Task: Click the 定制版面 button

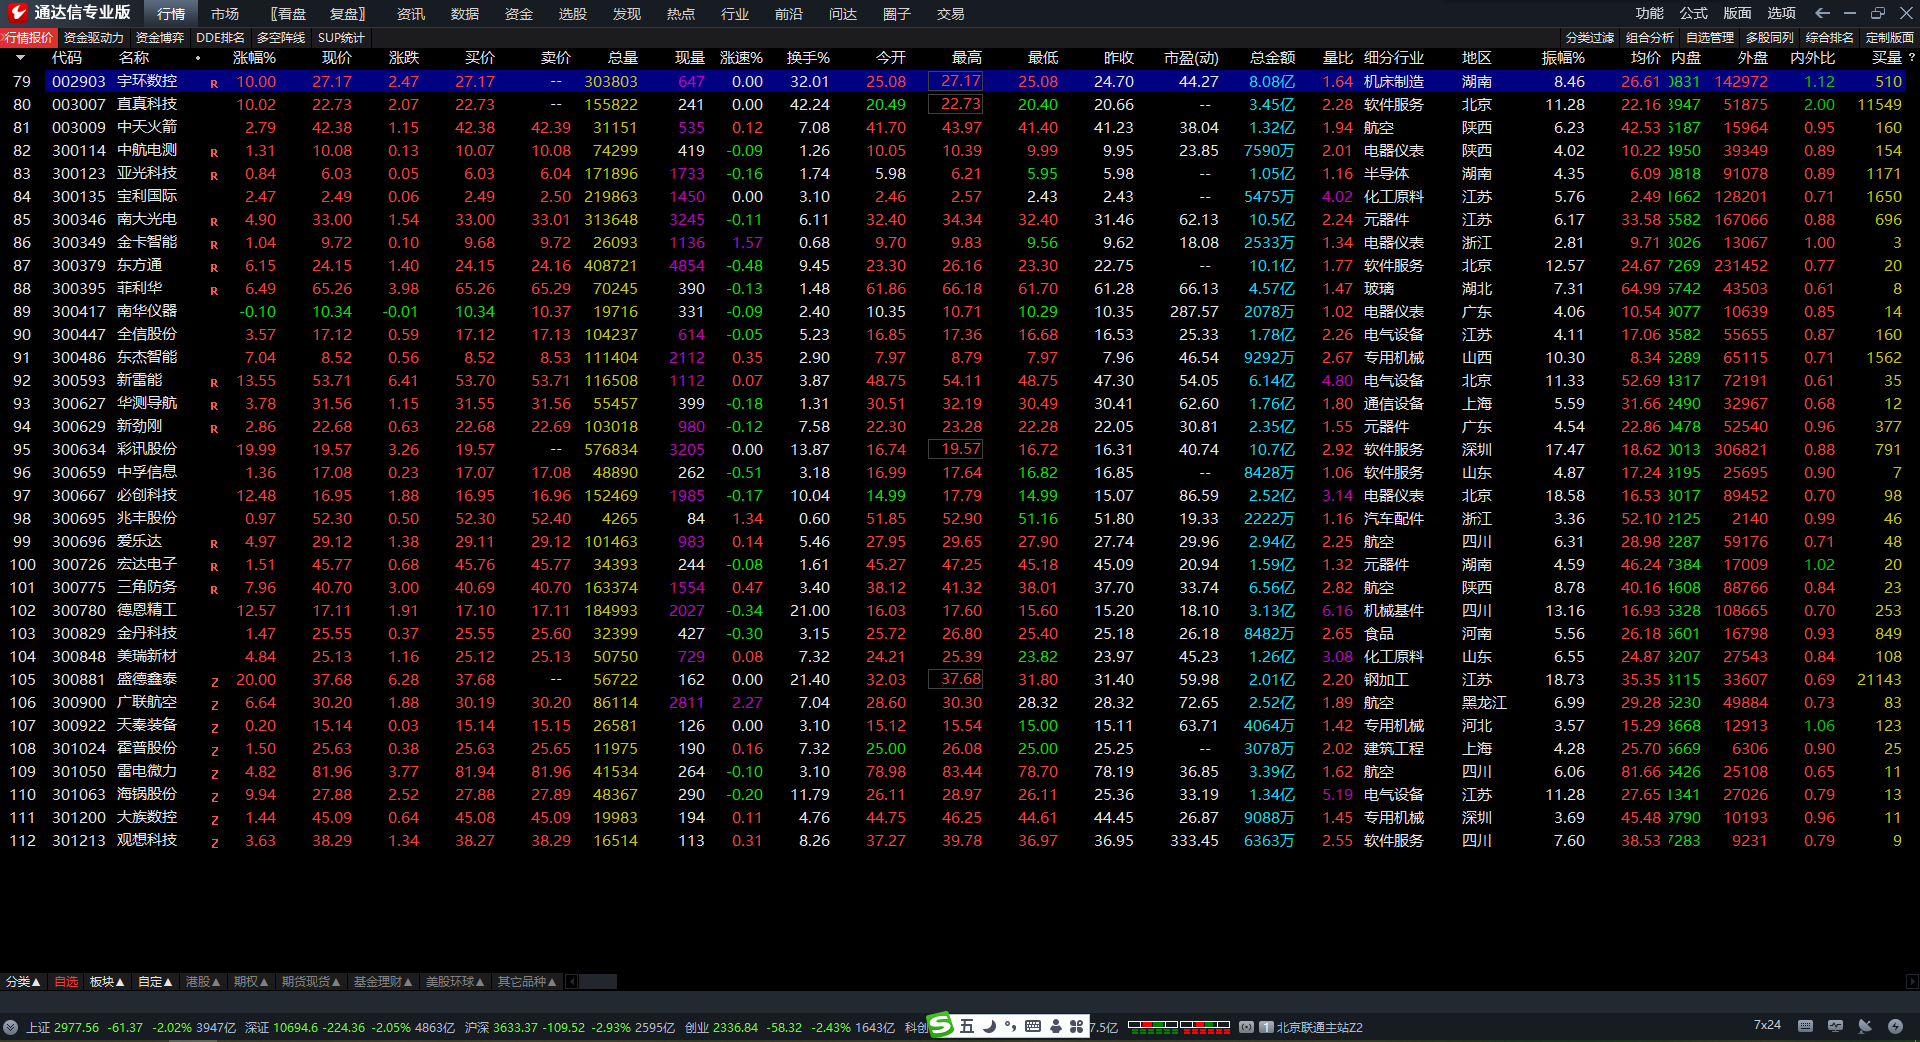Action: (x=1890, y=38)
